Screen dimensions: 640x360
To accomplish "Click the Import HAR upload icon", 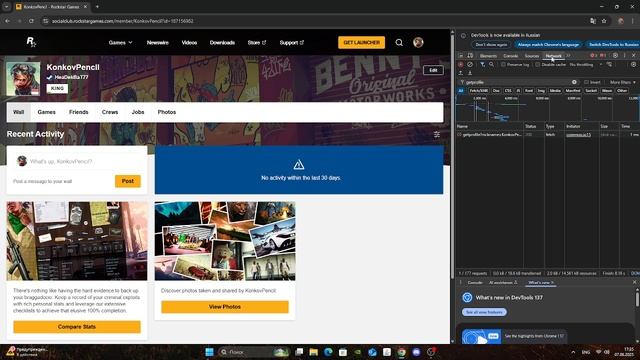I will tap(461, 73).
